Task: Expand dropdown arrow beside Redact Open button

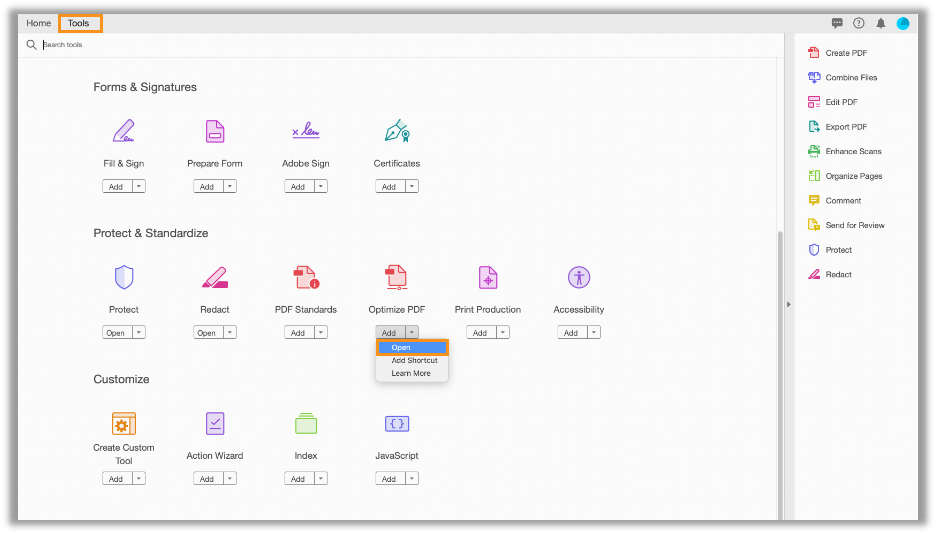Action: coord(230,333)
